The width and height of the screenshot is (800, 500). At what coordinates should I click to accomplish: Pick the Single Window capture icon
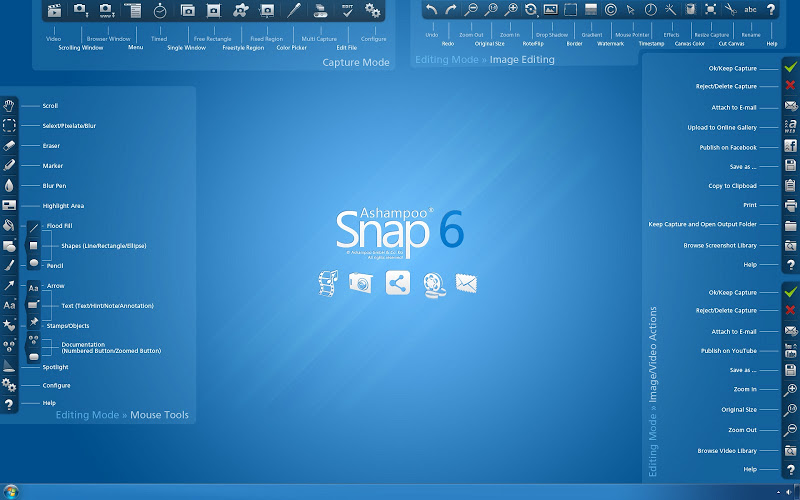(187, 10)
